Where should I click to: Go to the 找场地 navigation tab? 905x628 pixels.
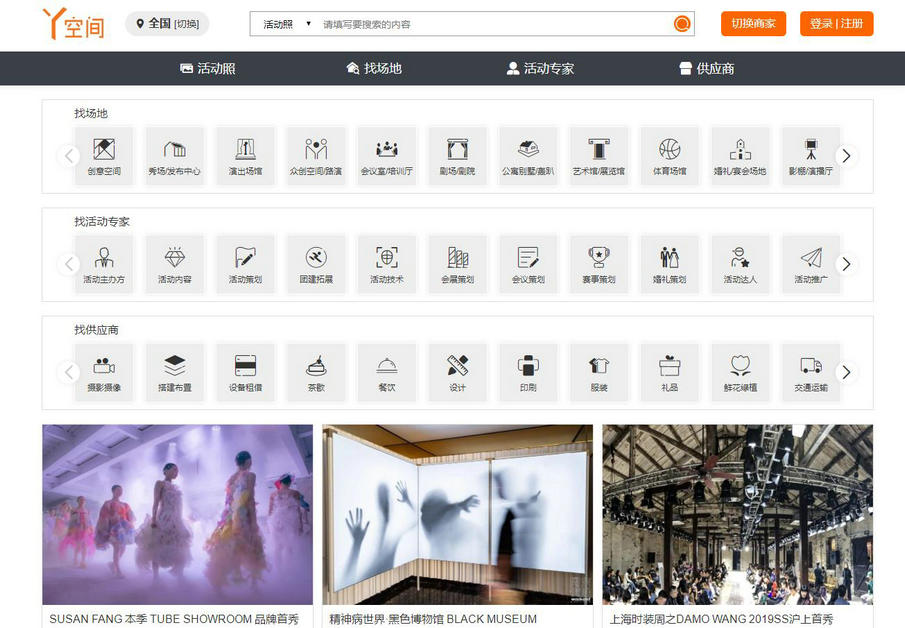373,68
